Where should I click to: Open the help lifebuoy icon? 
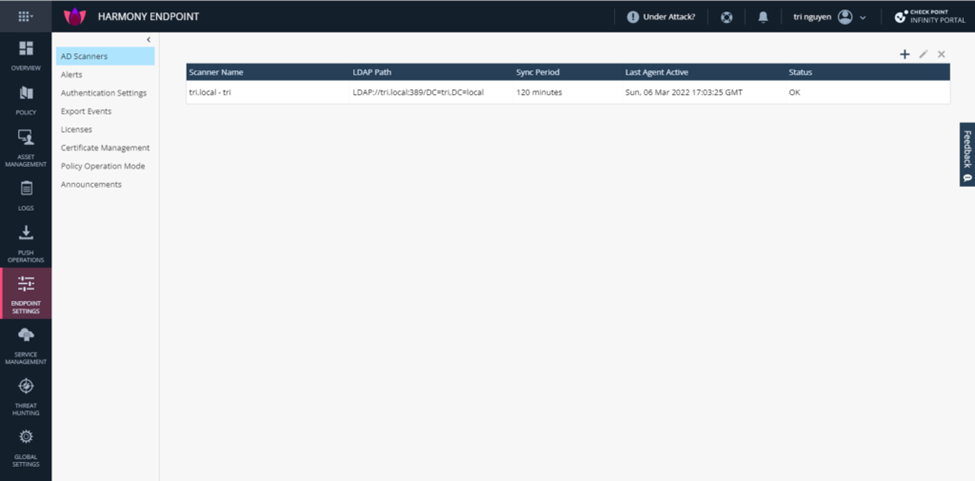click(x=726, y=17)
